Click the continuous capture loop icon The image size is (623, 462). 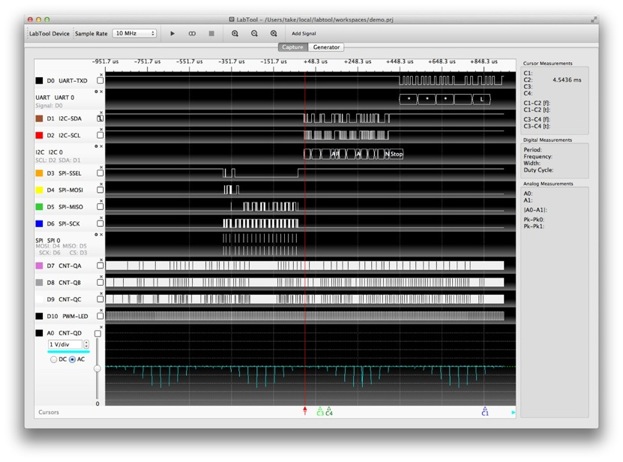192,33
